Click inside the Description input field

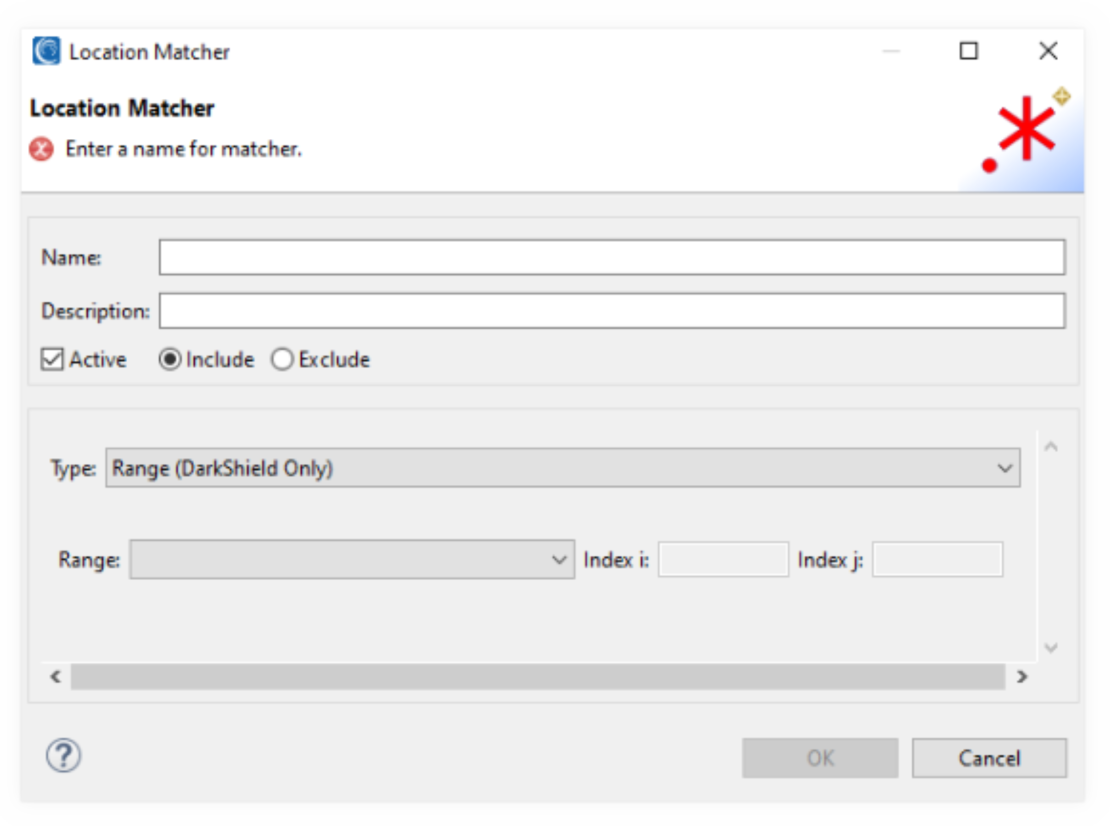(610, 309)
